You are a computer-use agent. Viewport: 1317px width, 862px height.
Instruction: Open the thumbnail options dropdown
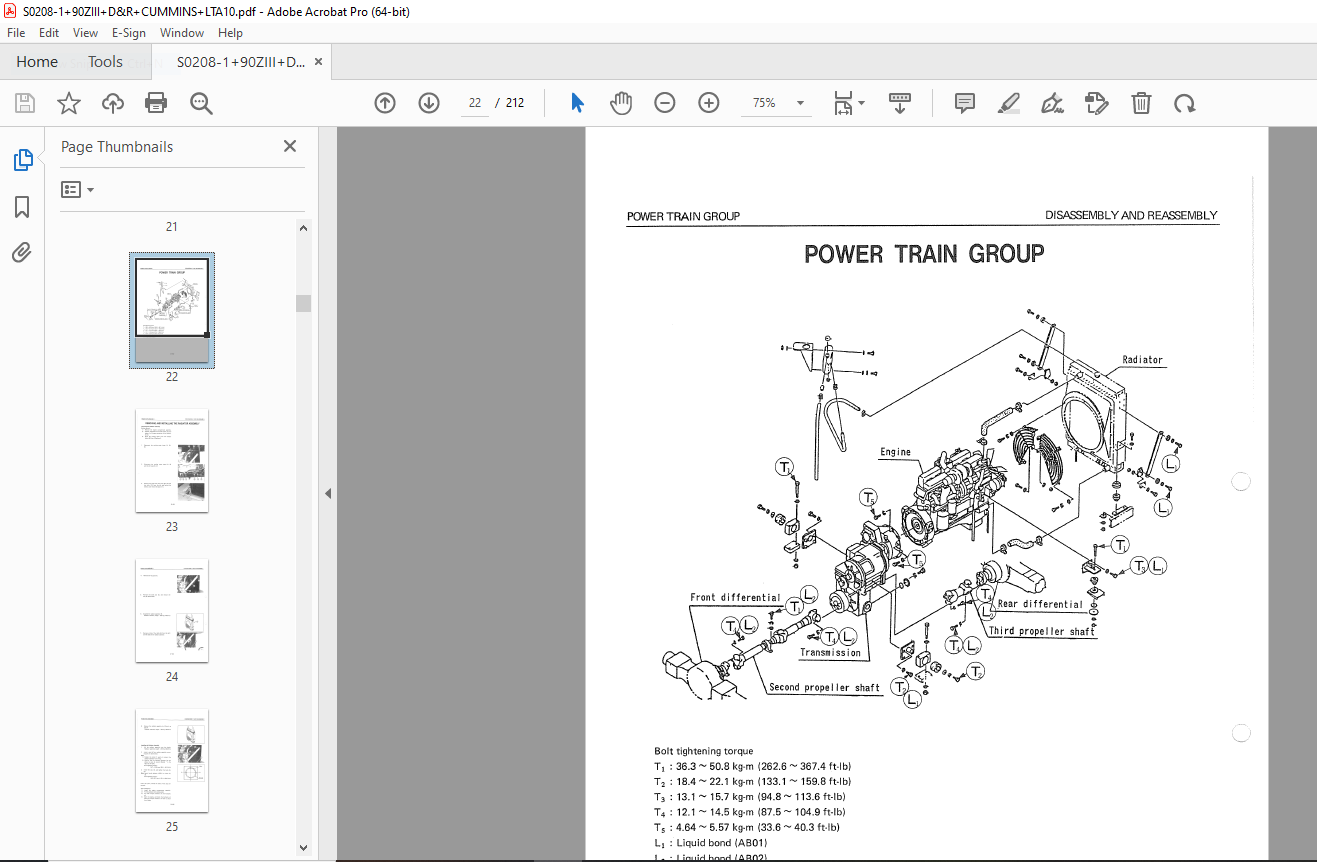pos(77,189)
